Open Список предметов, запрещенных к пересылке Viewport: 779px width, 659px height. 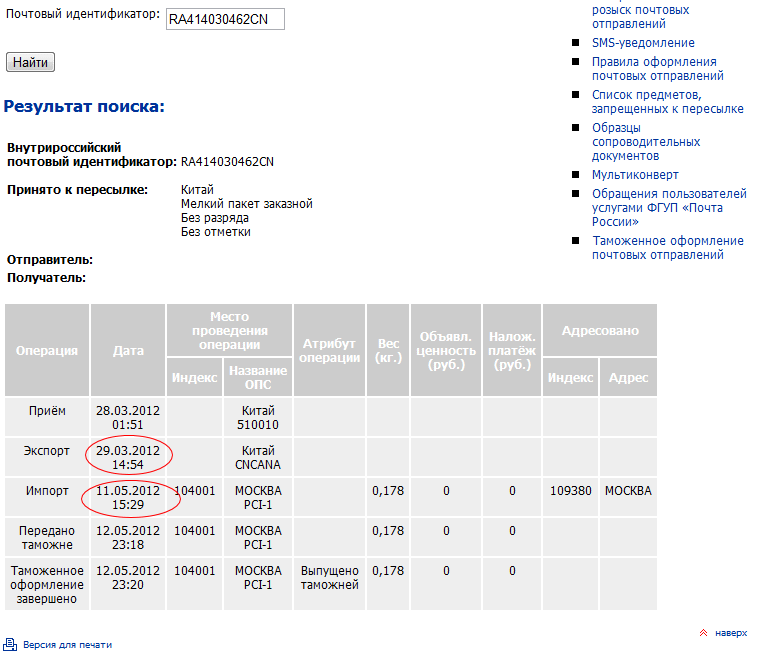667,101
